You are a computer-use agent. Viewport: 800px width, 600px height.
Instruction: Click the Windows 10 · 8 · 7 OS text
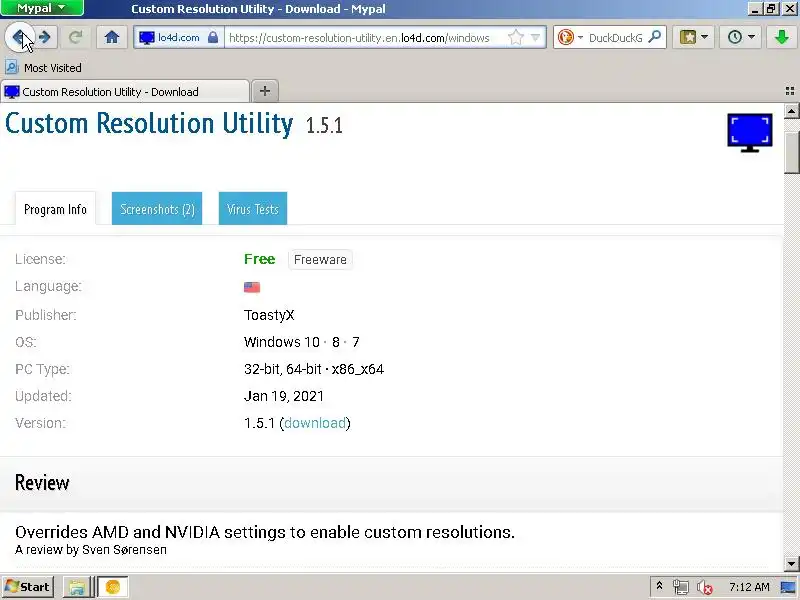point(302,342)
